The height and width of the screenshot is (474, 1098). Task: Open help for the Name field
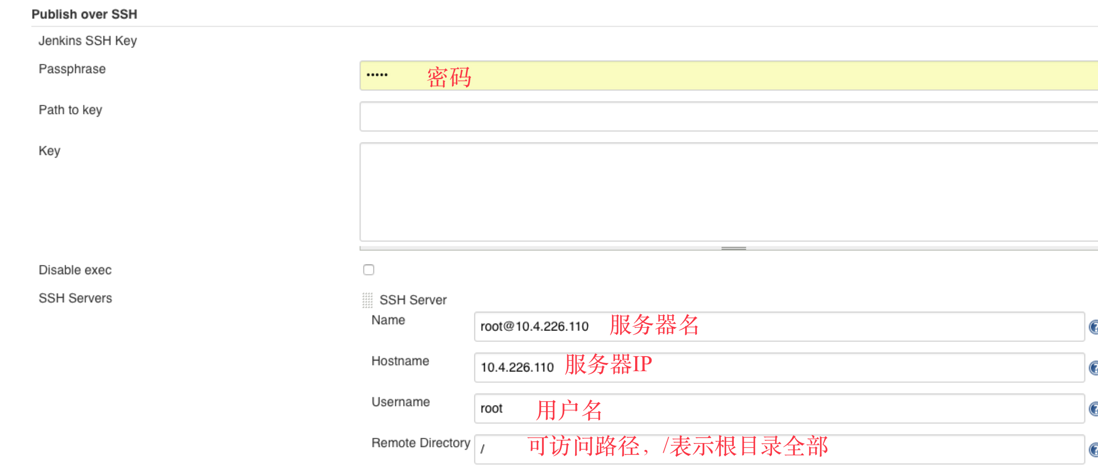point(1094,327)
